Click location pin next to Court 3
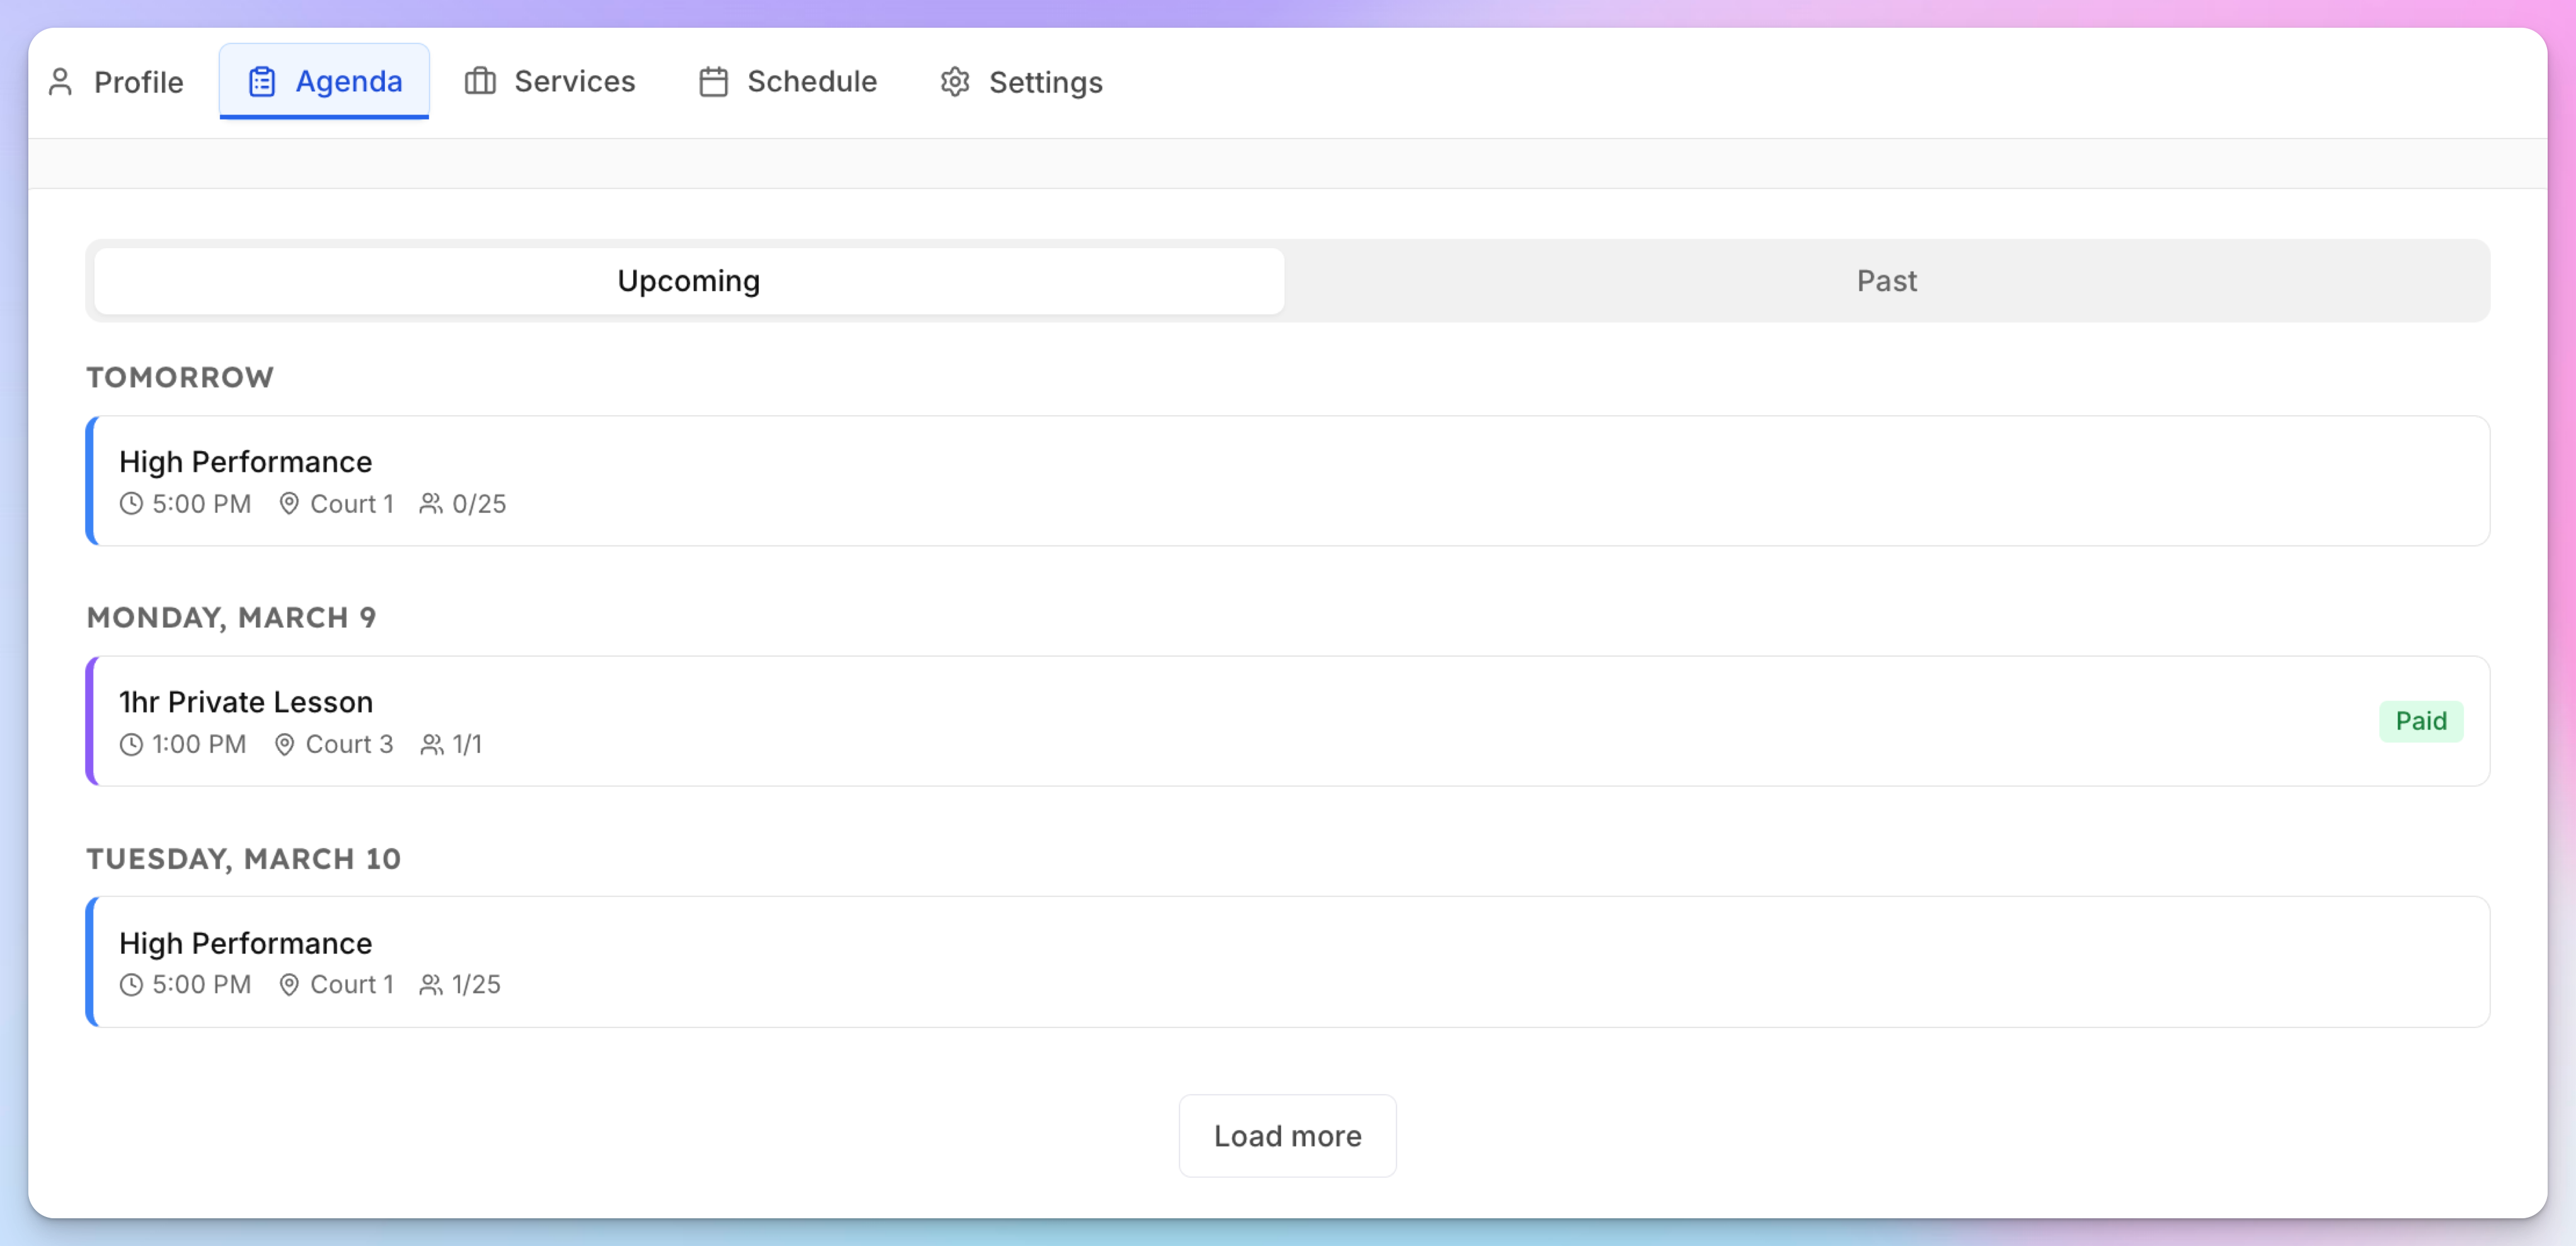The height and width of the screenshot is (1246, 2576). coord(284,745)
